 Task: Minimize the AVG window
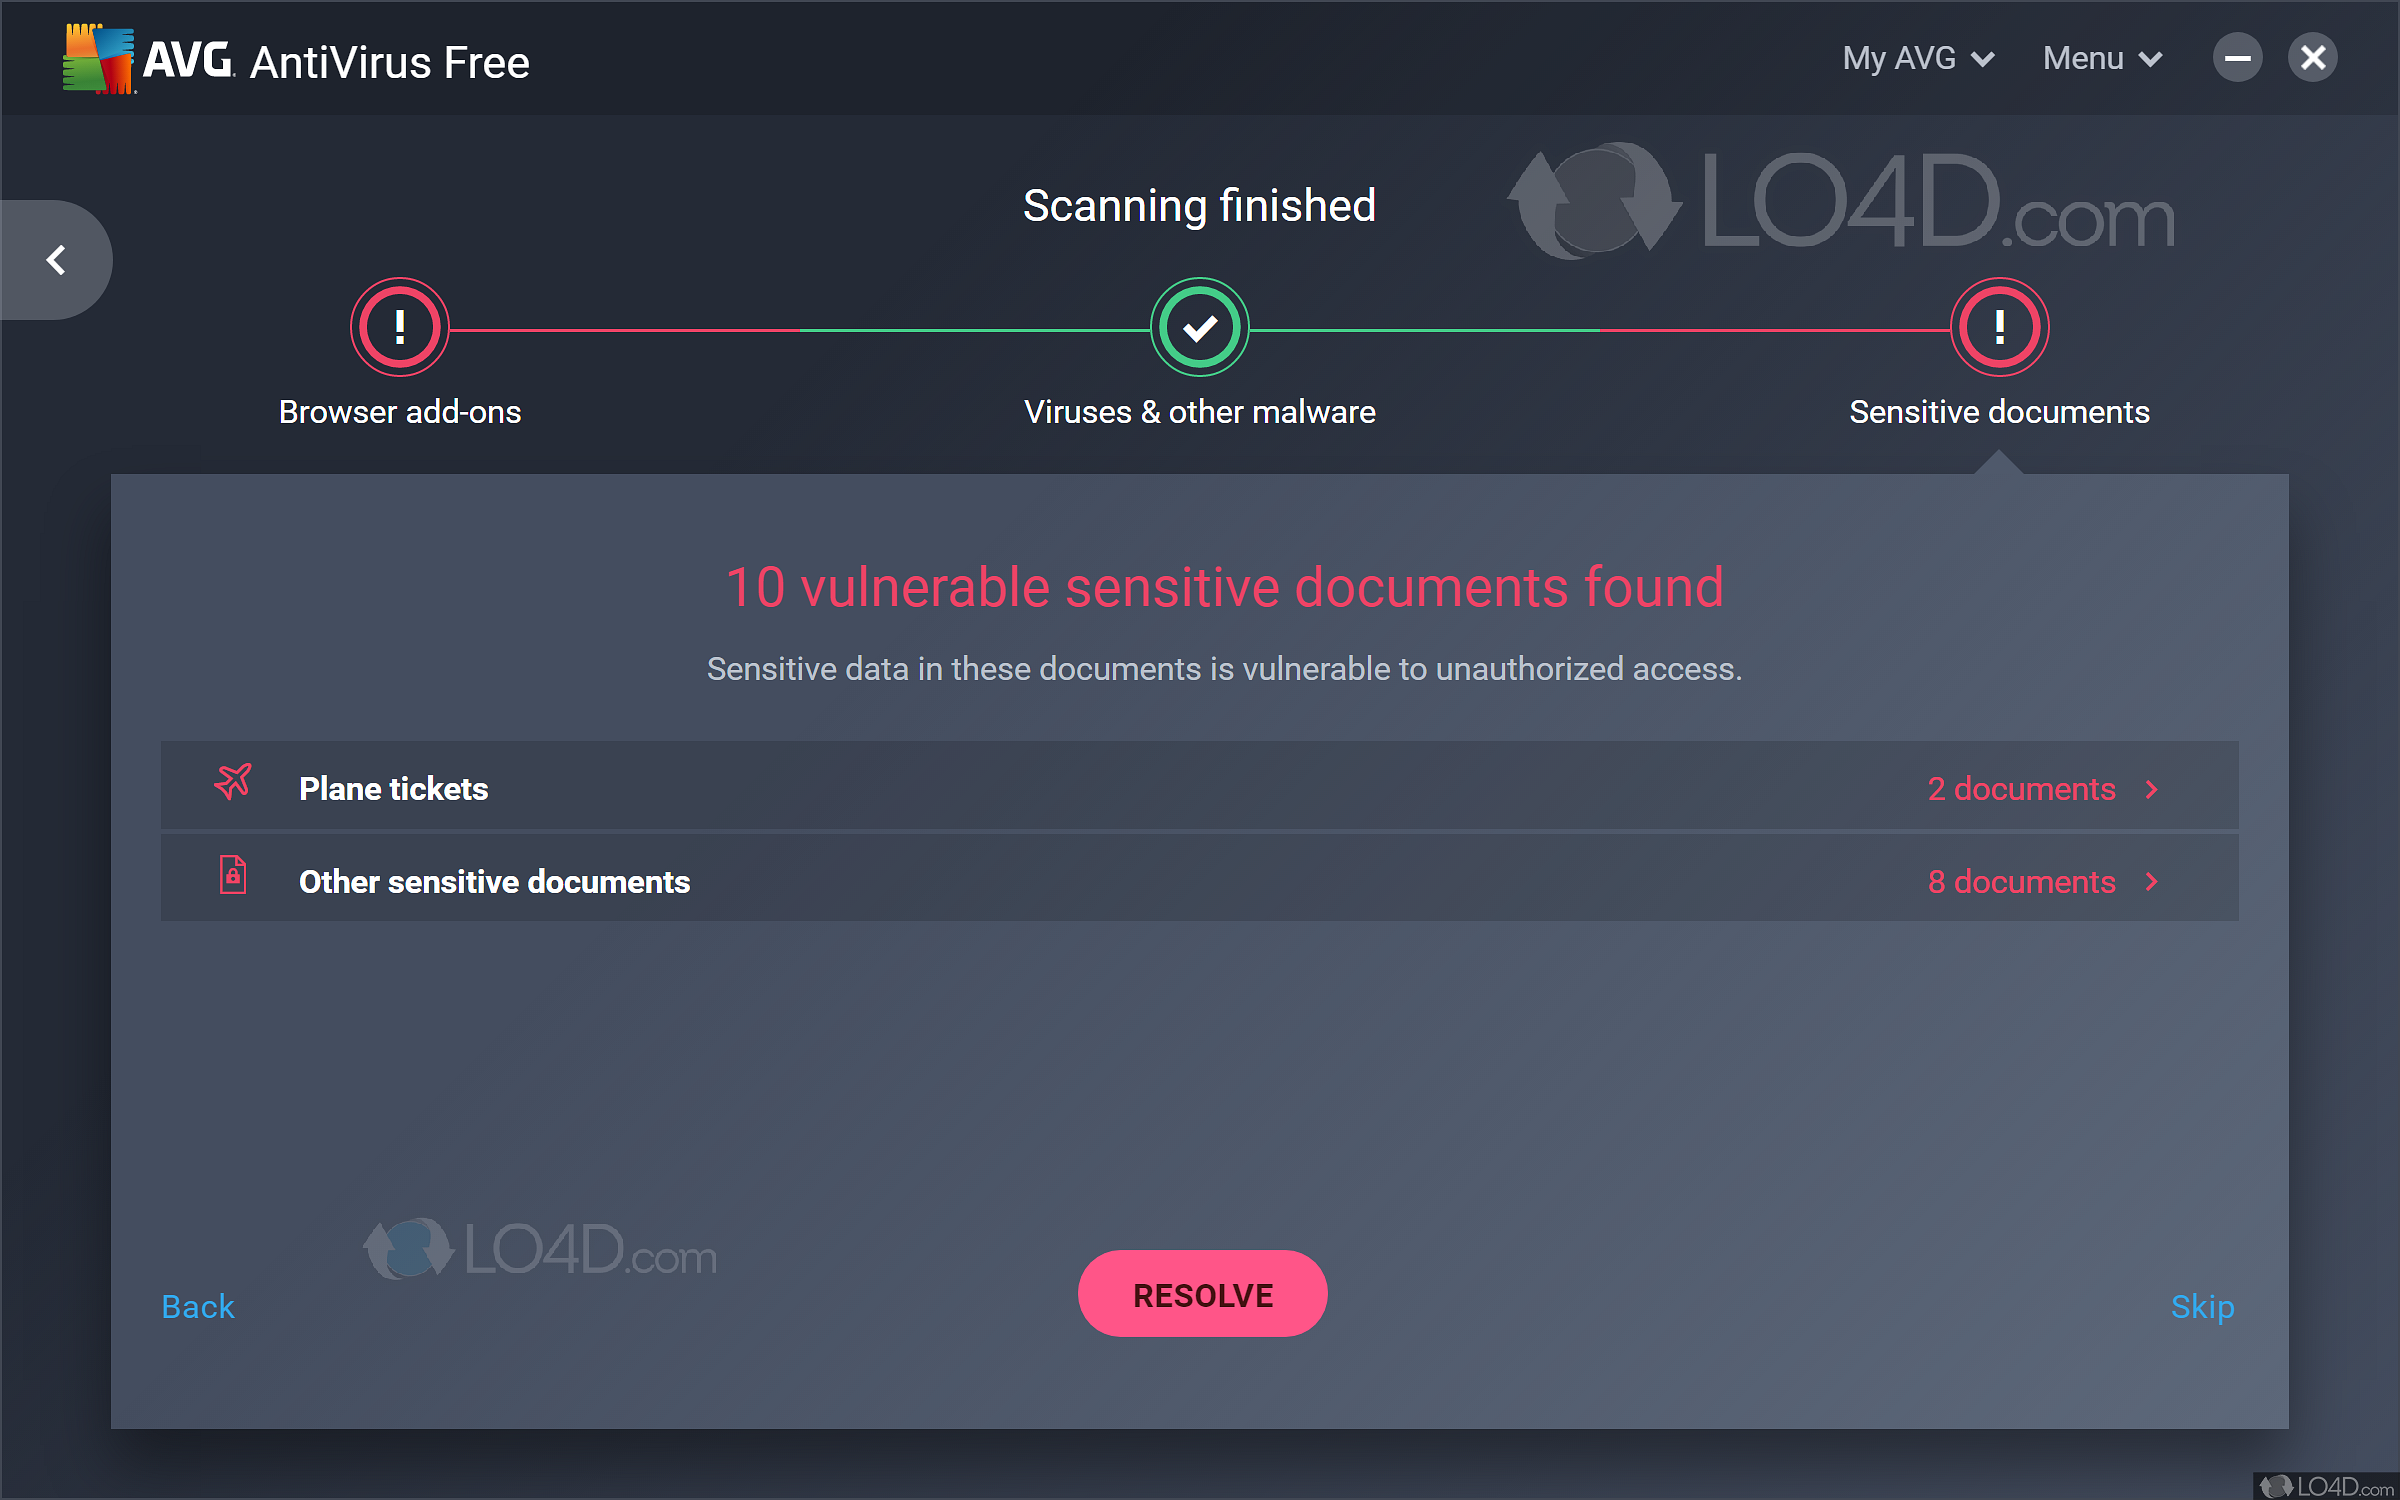[x=2237, y=58]
